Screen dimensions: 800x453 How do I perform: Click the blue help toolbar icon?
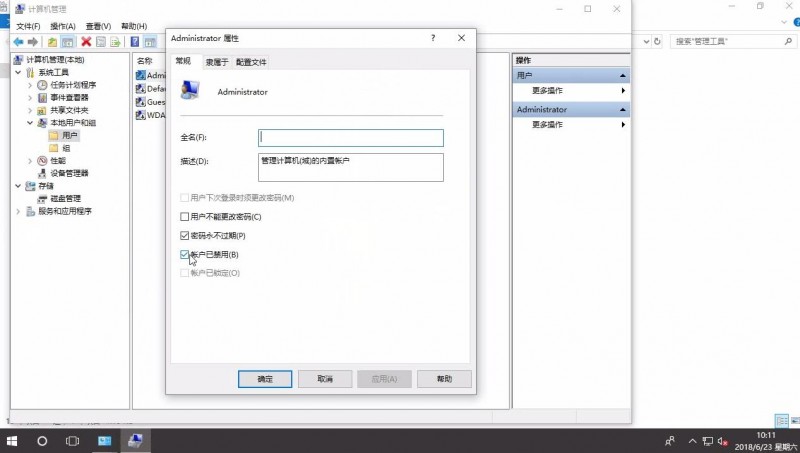tap(135, 42)
